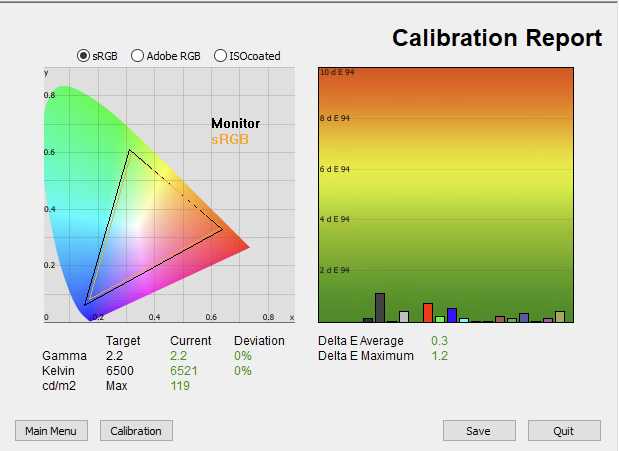Image resolution: width=619 pixels, height=451 pixels.
Task: Select the sRGB radio button
Action: coord(83,56)
